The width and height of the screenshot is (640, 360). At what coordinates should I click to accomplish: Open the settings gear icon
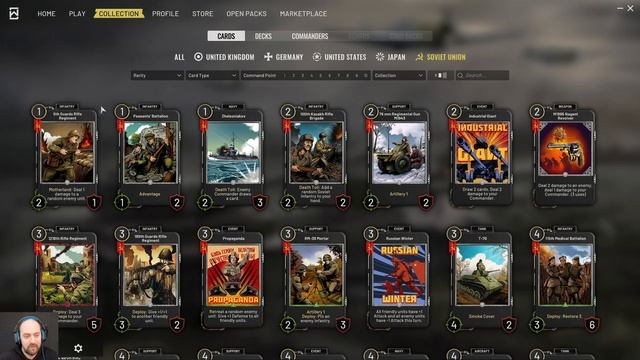coord(78,348)
